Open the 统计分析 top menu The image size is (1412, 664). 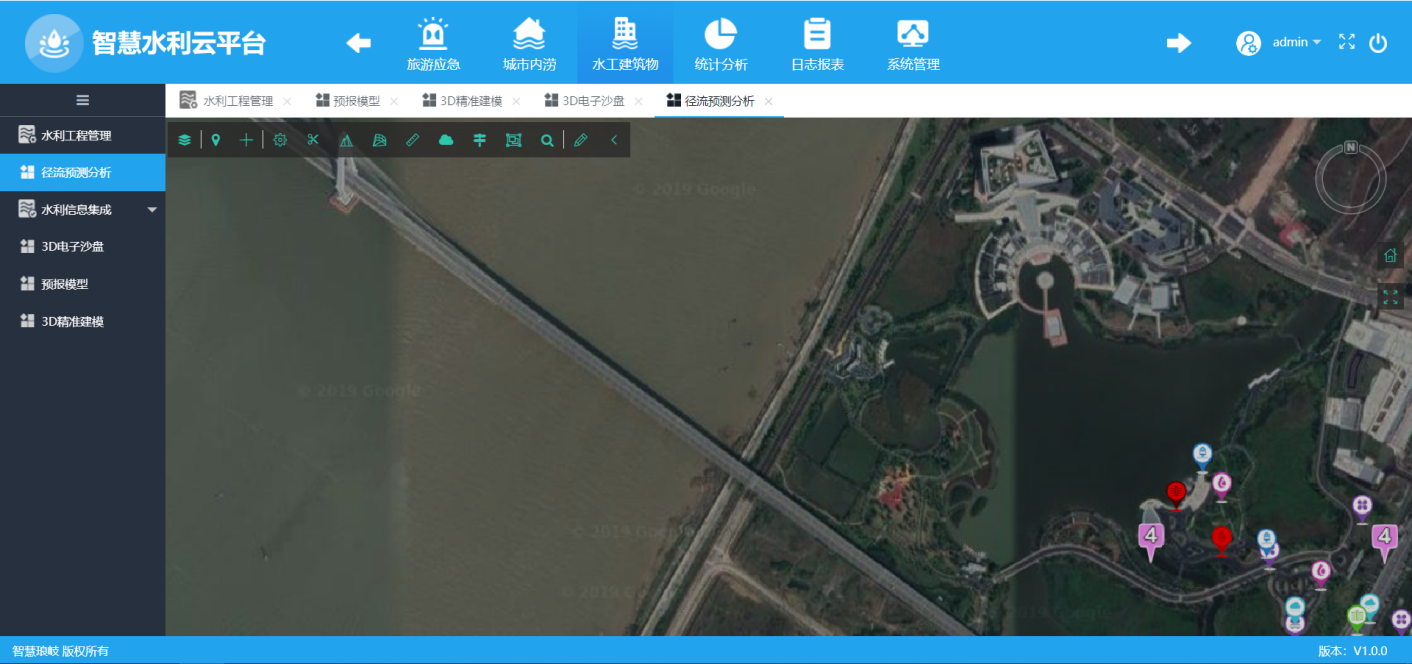[x=720, y=44]
